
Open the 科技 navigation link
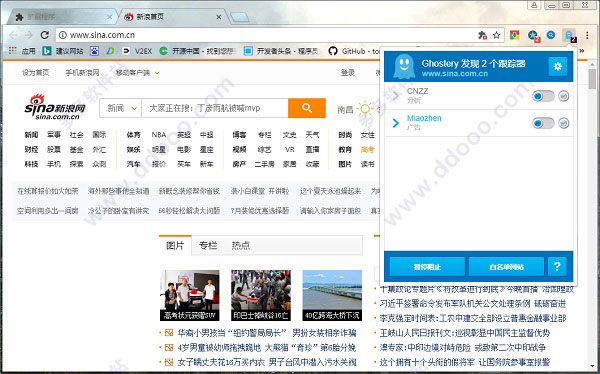(x=31, y=164)
